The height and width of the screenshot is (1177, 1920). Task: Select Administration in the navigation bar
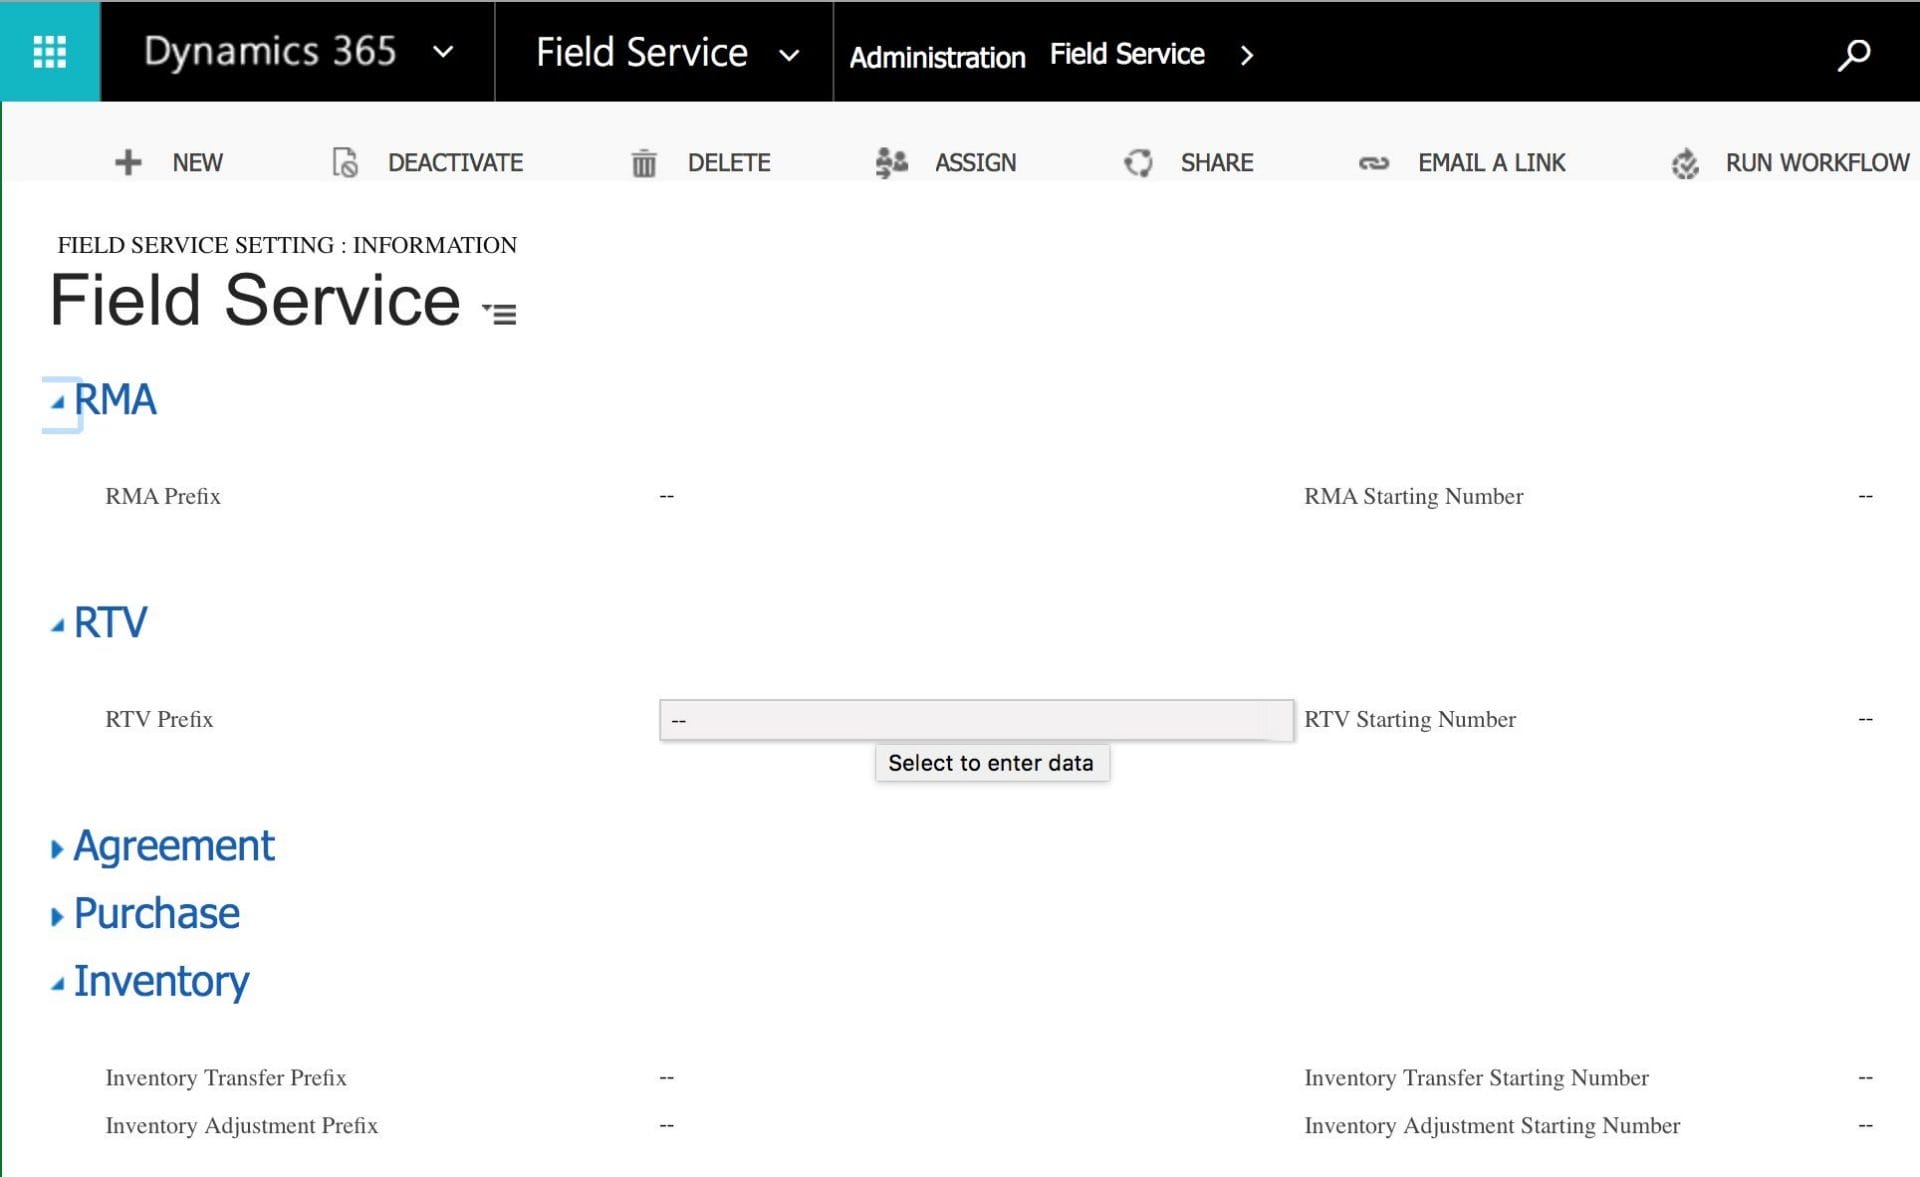[937, 57]
